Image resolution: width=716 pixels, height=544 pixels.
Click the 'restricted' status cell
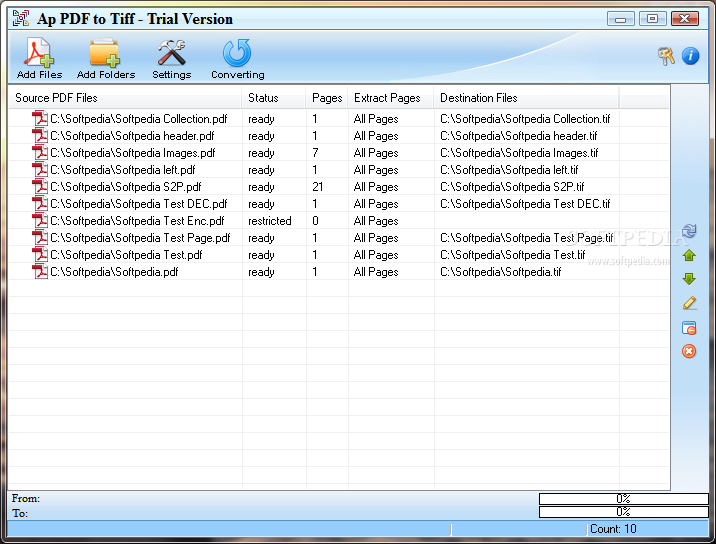point(269,221)
